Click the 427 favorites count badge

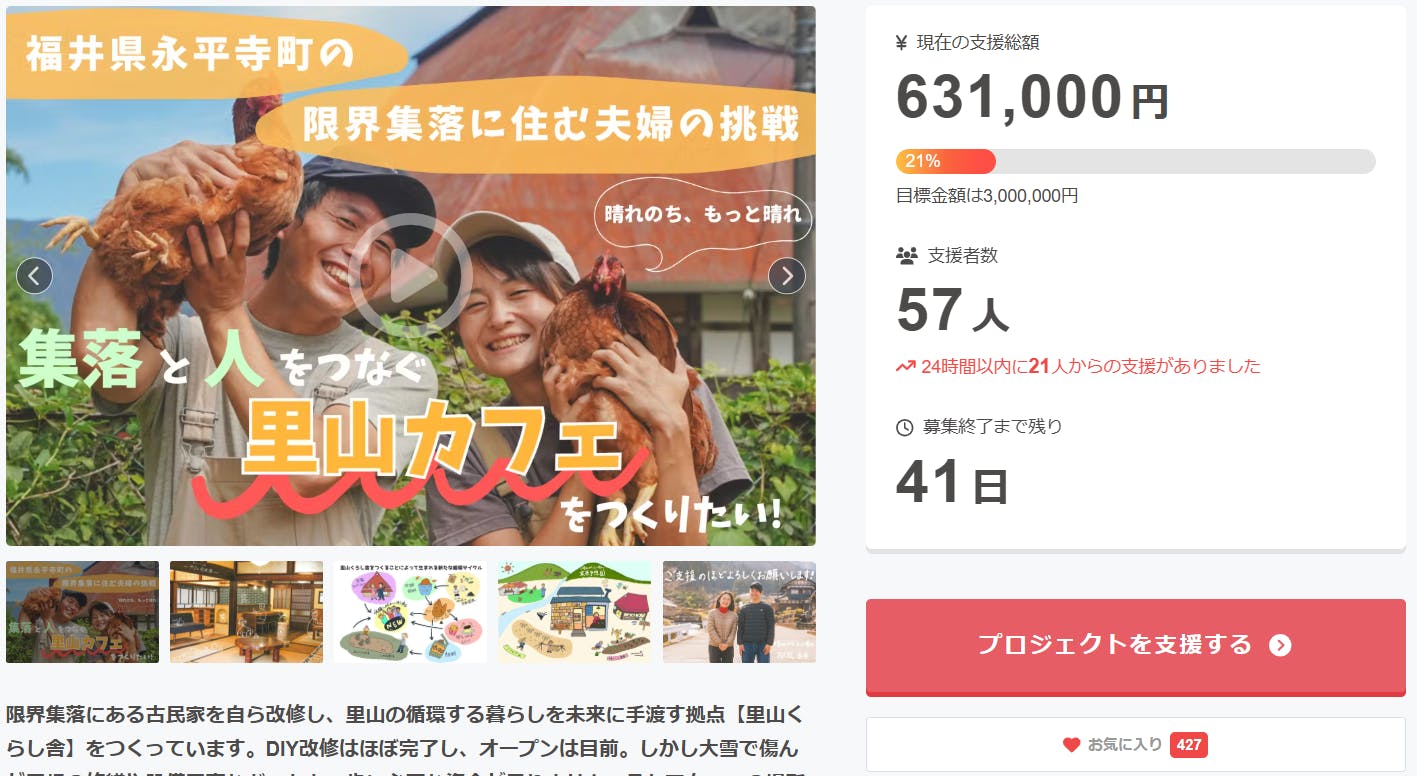click(x=1188, y=745)
